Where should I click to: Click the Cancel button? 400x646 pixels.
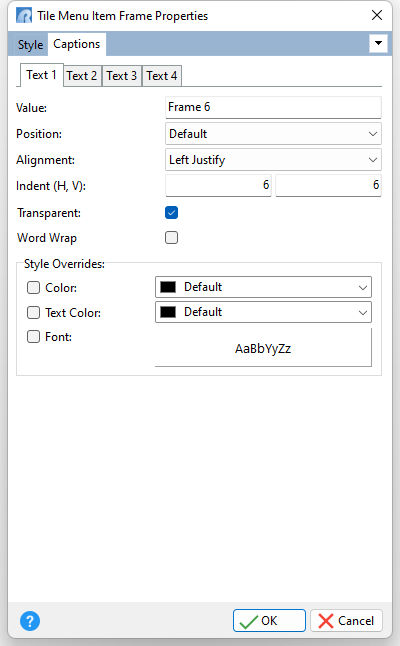[346, 620]
